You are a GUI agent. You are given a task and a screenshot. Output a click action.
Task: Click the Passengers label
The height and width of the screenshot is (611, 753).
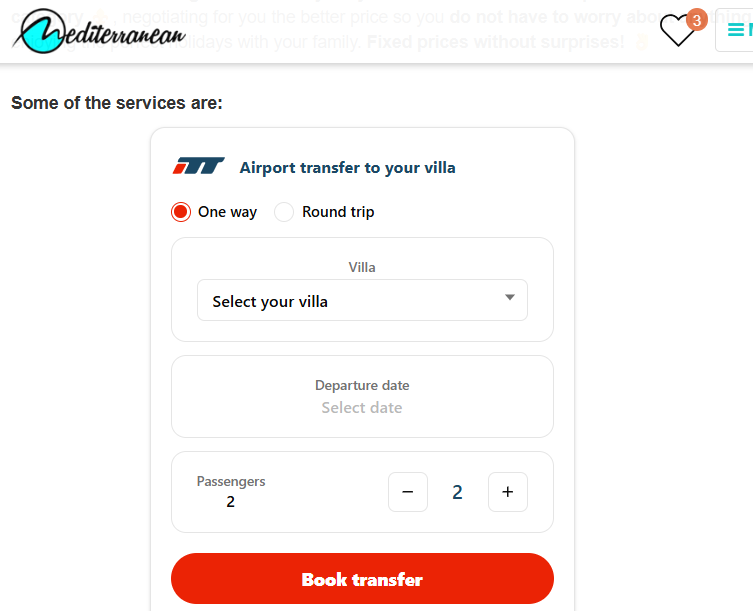pos(231,481)
